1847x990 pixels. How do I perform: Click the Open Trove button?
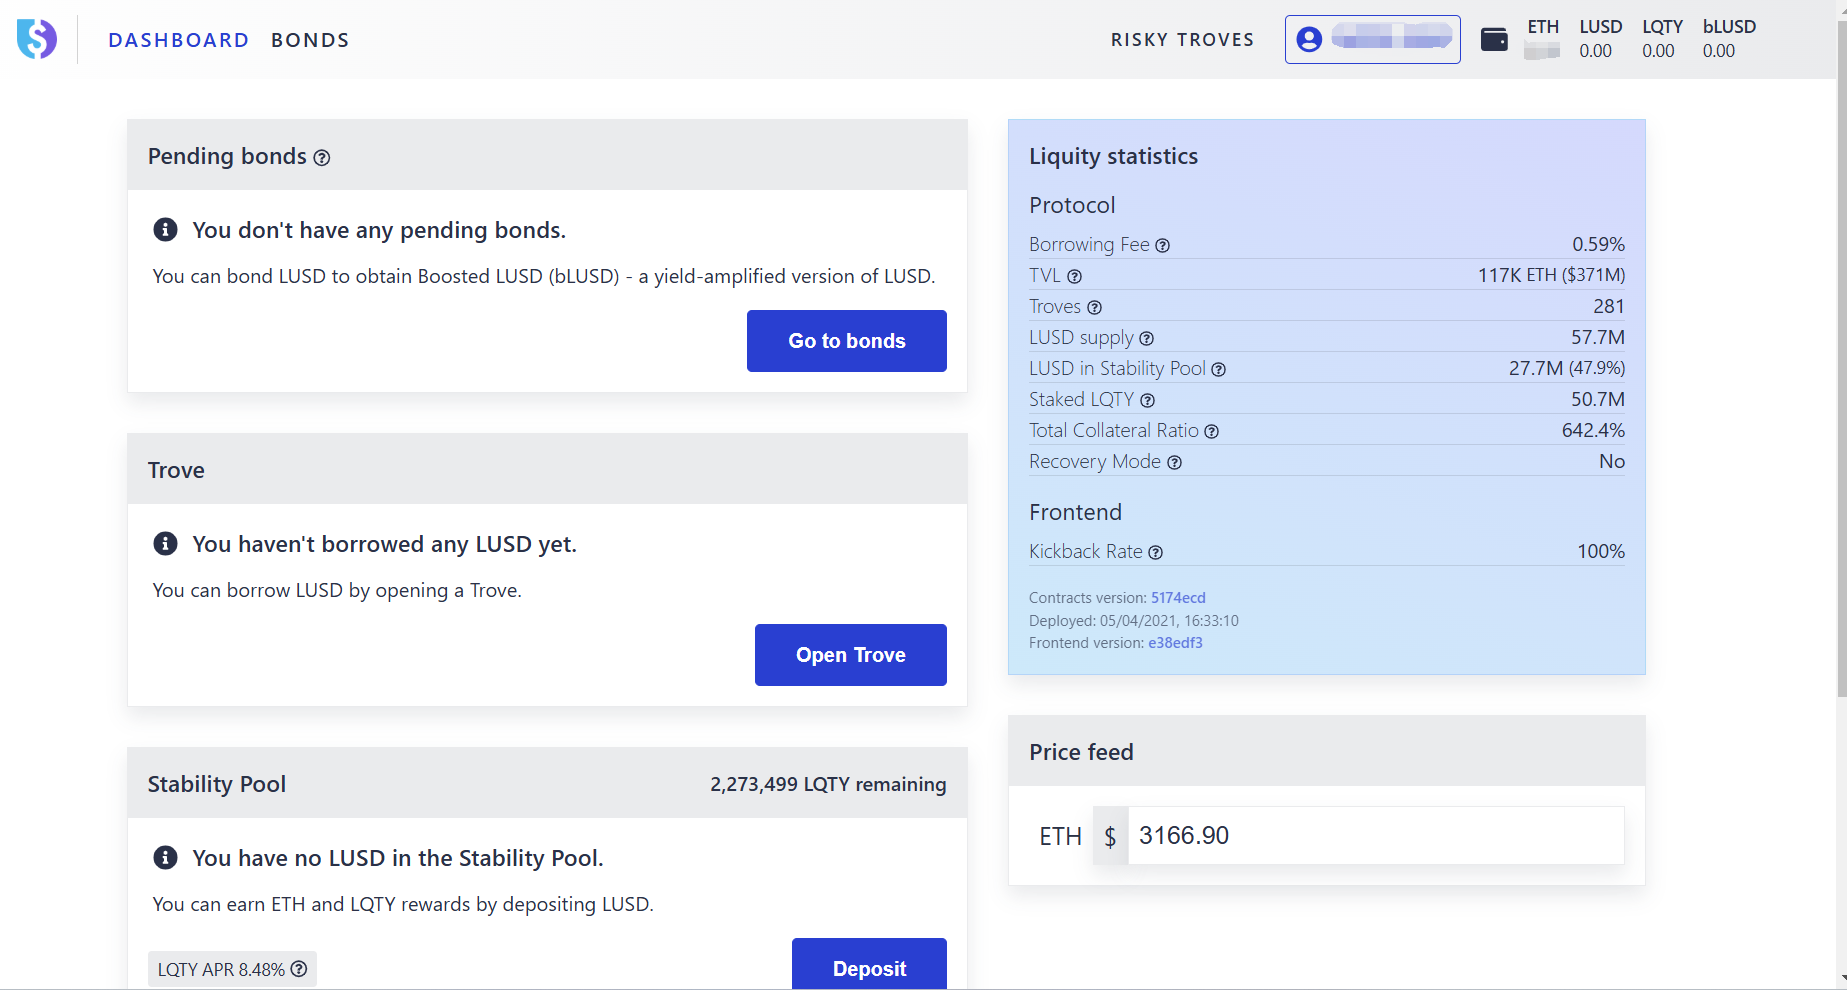click(851, 655)
